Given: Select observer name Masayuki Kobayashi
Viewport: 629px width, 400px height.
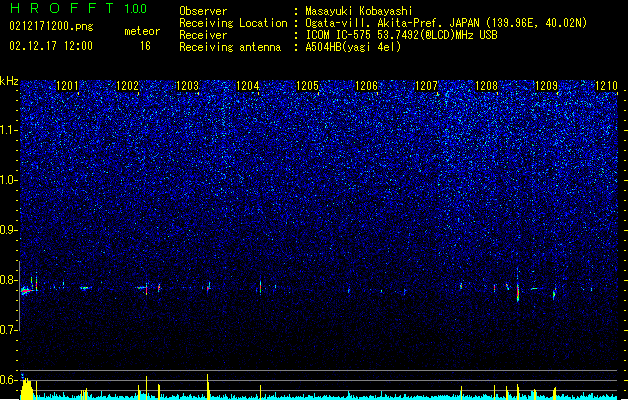Looking at the screenshot, I should pos(359,11).
